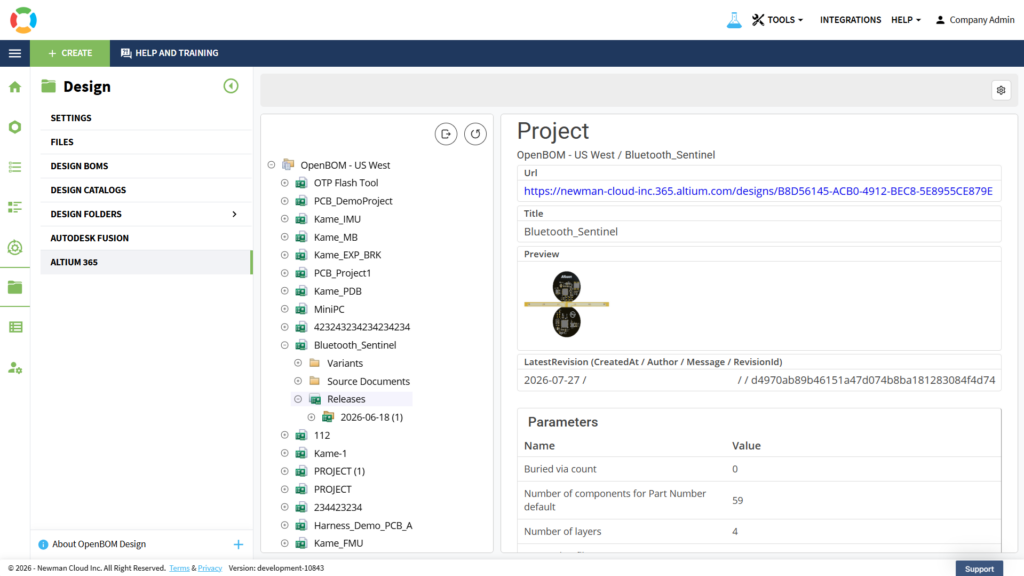Click the green Create button
Screen dimensions: 1024x576
pos(70,53)
